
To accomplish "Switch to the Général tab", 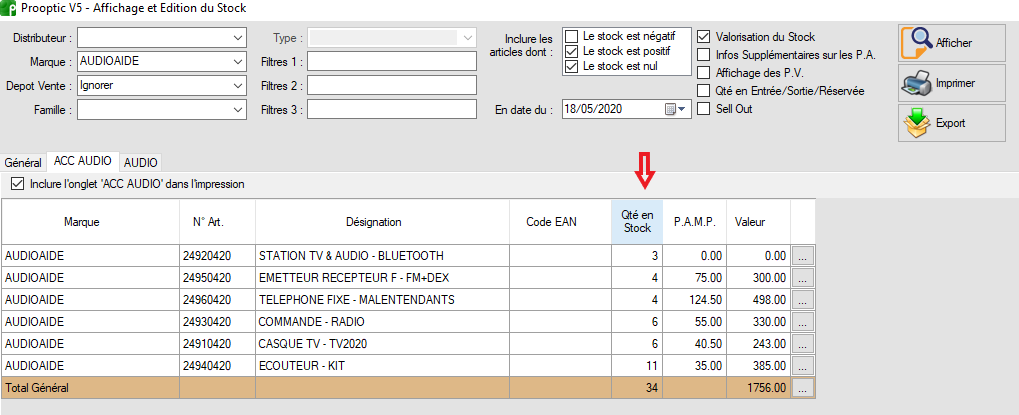I will click(x=23, y=162).
